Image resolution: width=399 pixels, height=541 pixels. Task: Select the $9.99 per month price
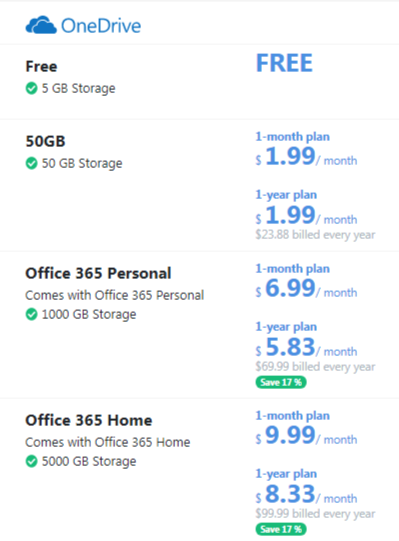(306, 435)
